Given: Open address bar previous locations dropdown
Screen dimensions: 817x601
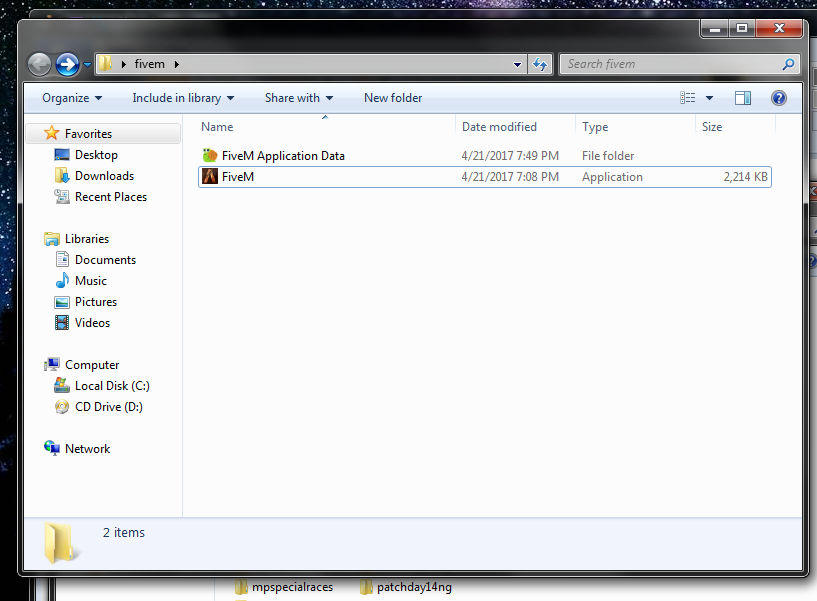Looking at the screenshot, I should [517, 65].
